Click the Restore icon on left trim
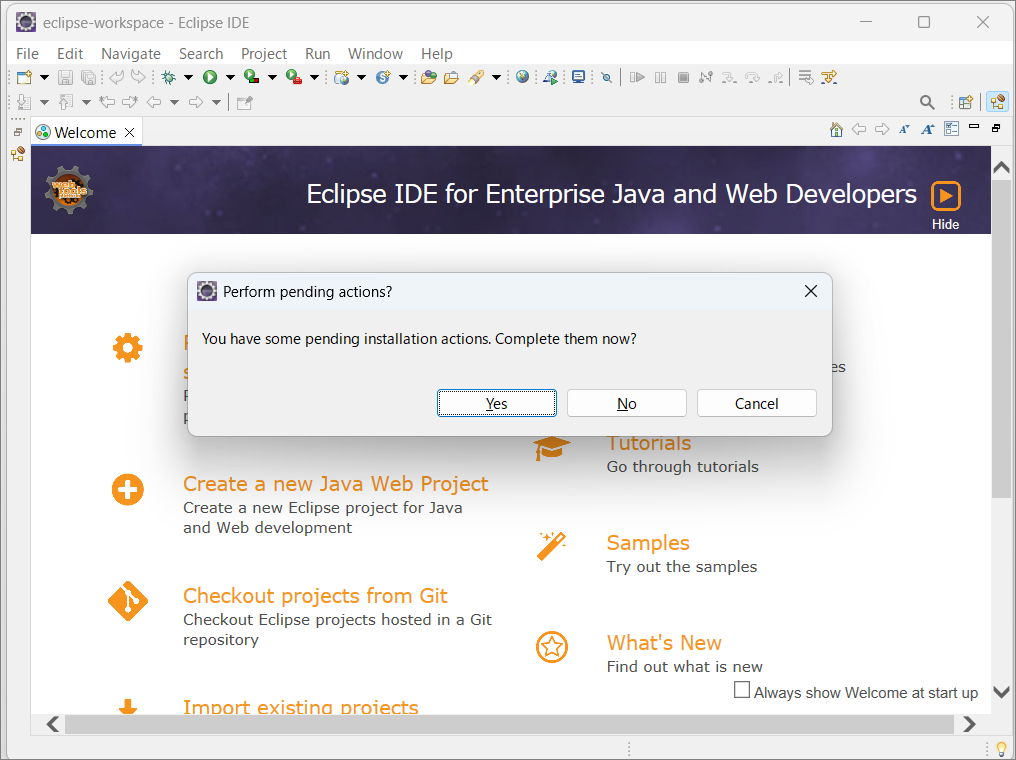1016x760 pixels. click(x=18, y=132)
